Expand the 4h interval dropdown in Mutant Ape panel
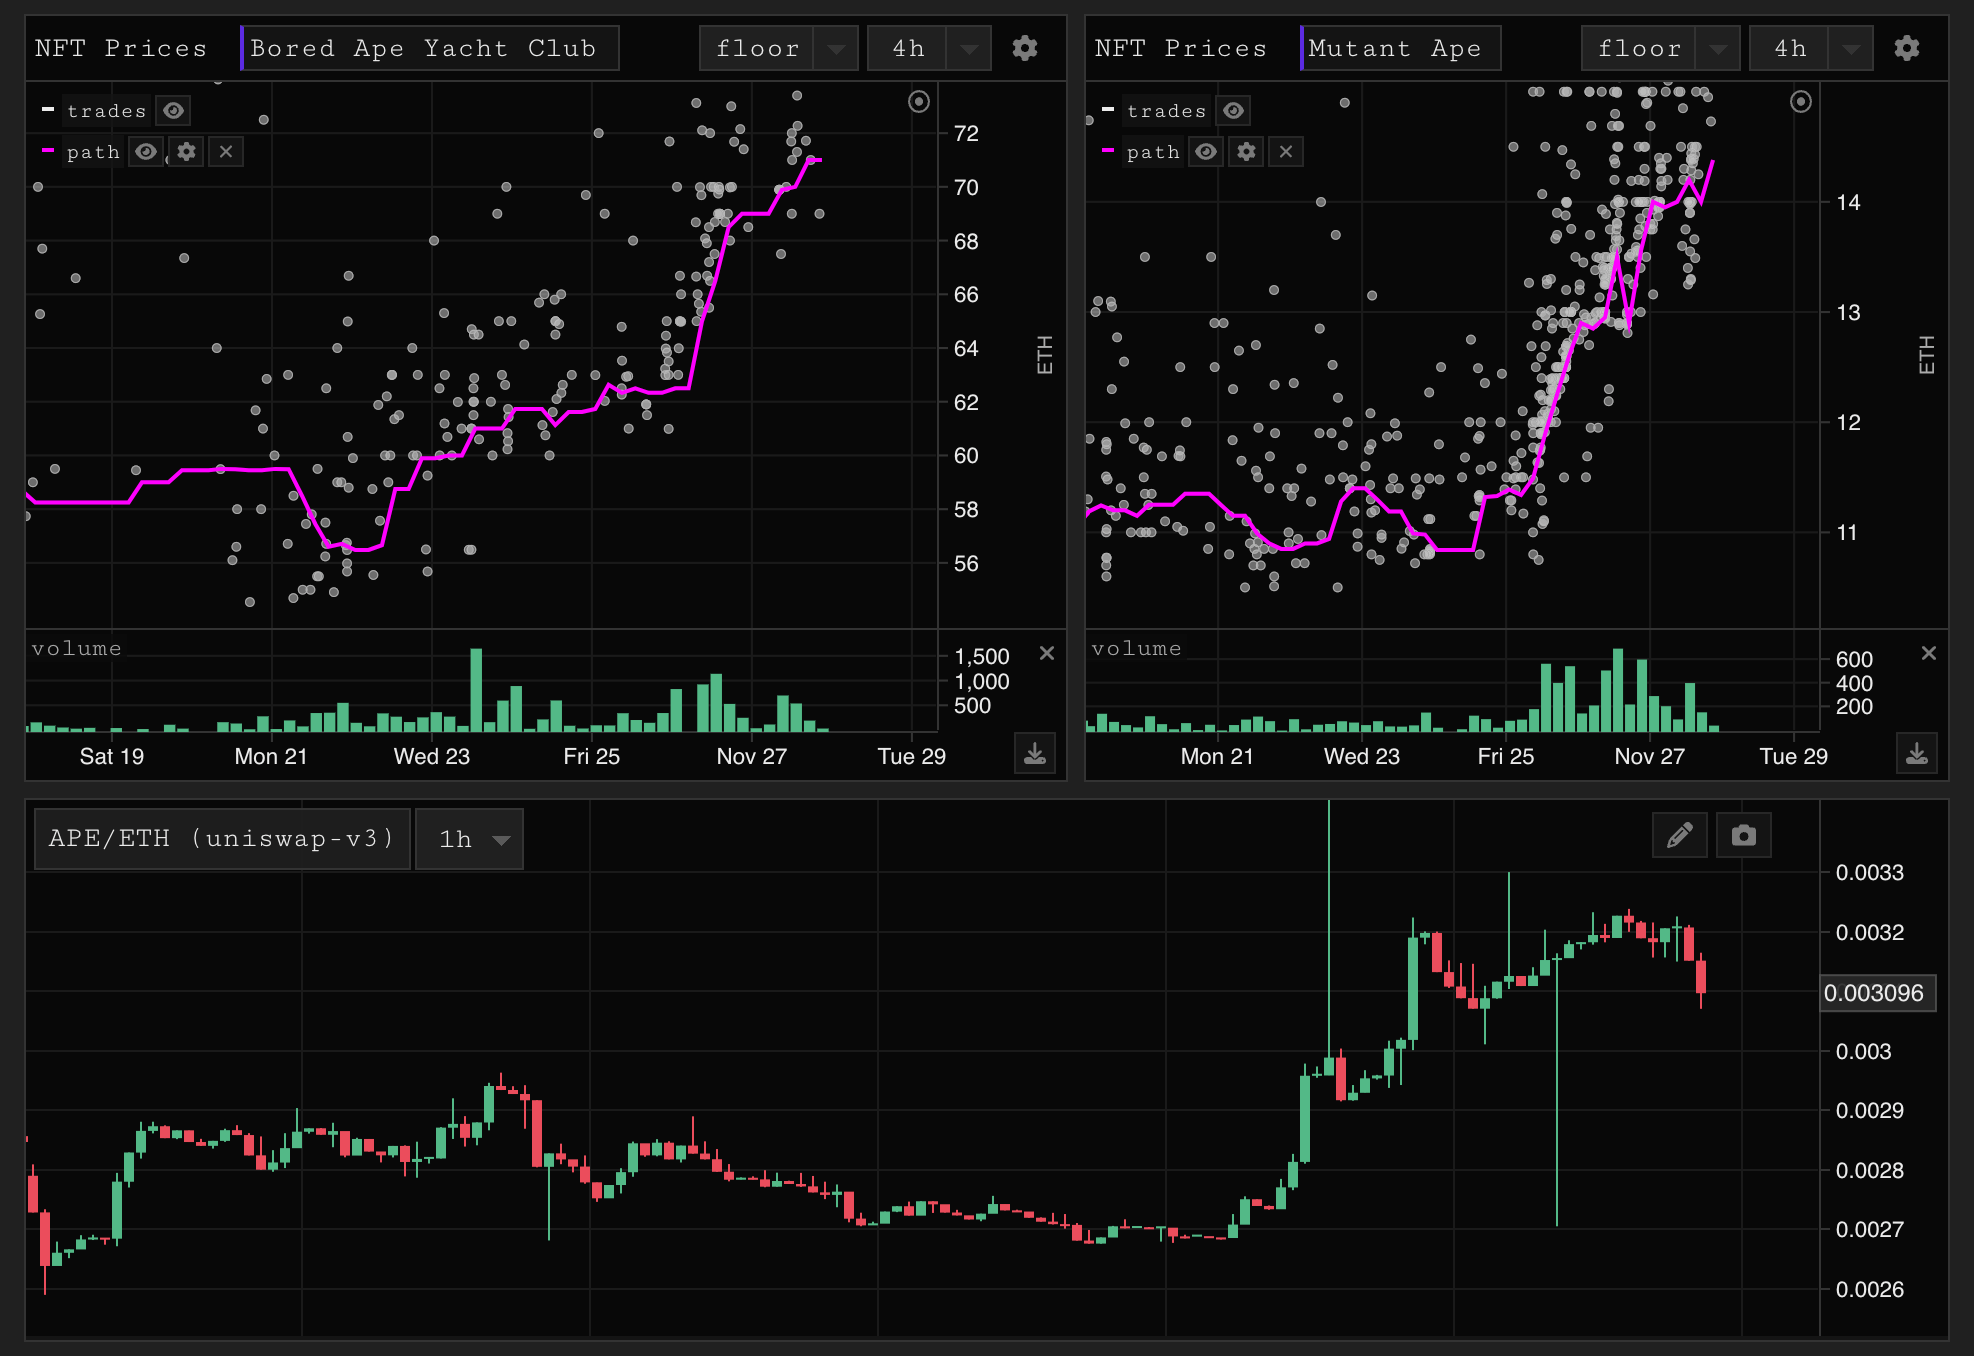 (1850, 49)
